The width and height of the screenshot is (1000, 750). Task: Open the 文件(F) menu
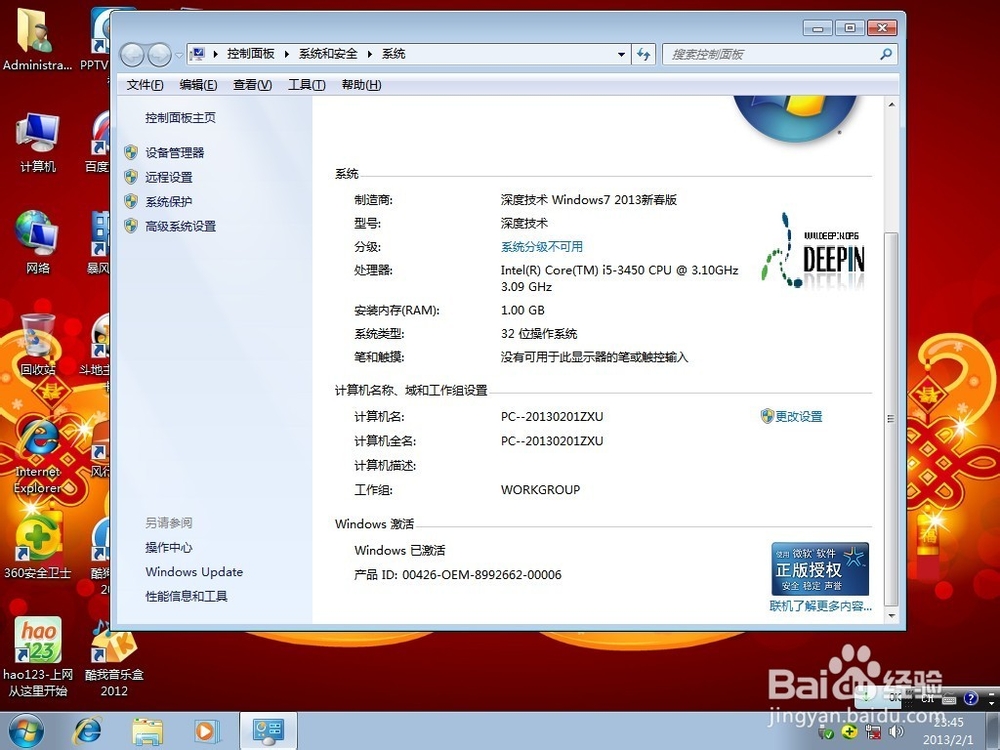tap(145, 85)
